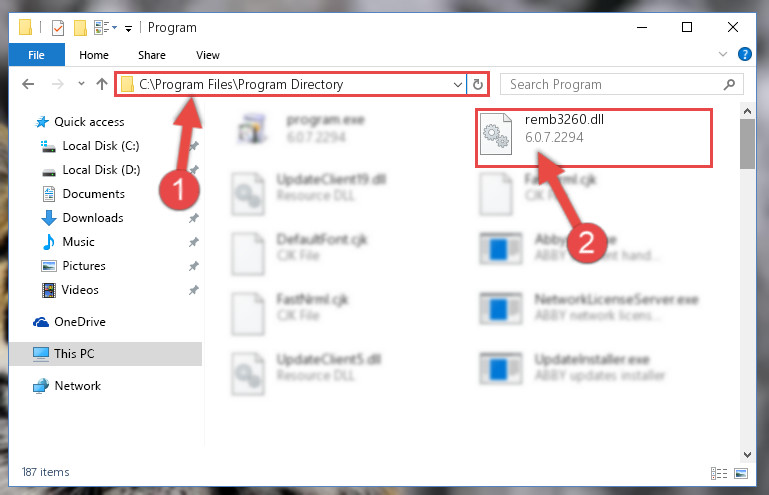Switch to large thumbnails view icon
Screen dimensions: 769x495
point(741,473)
